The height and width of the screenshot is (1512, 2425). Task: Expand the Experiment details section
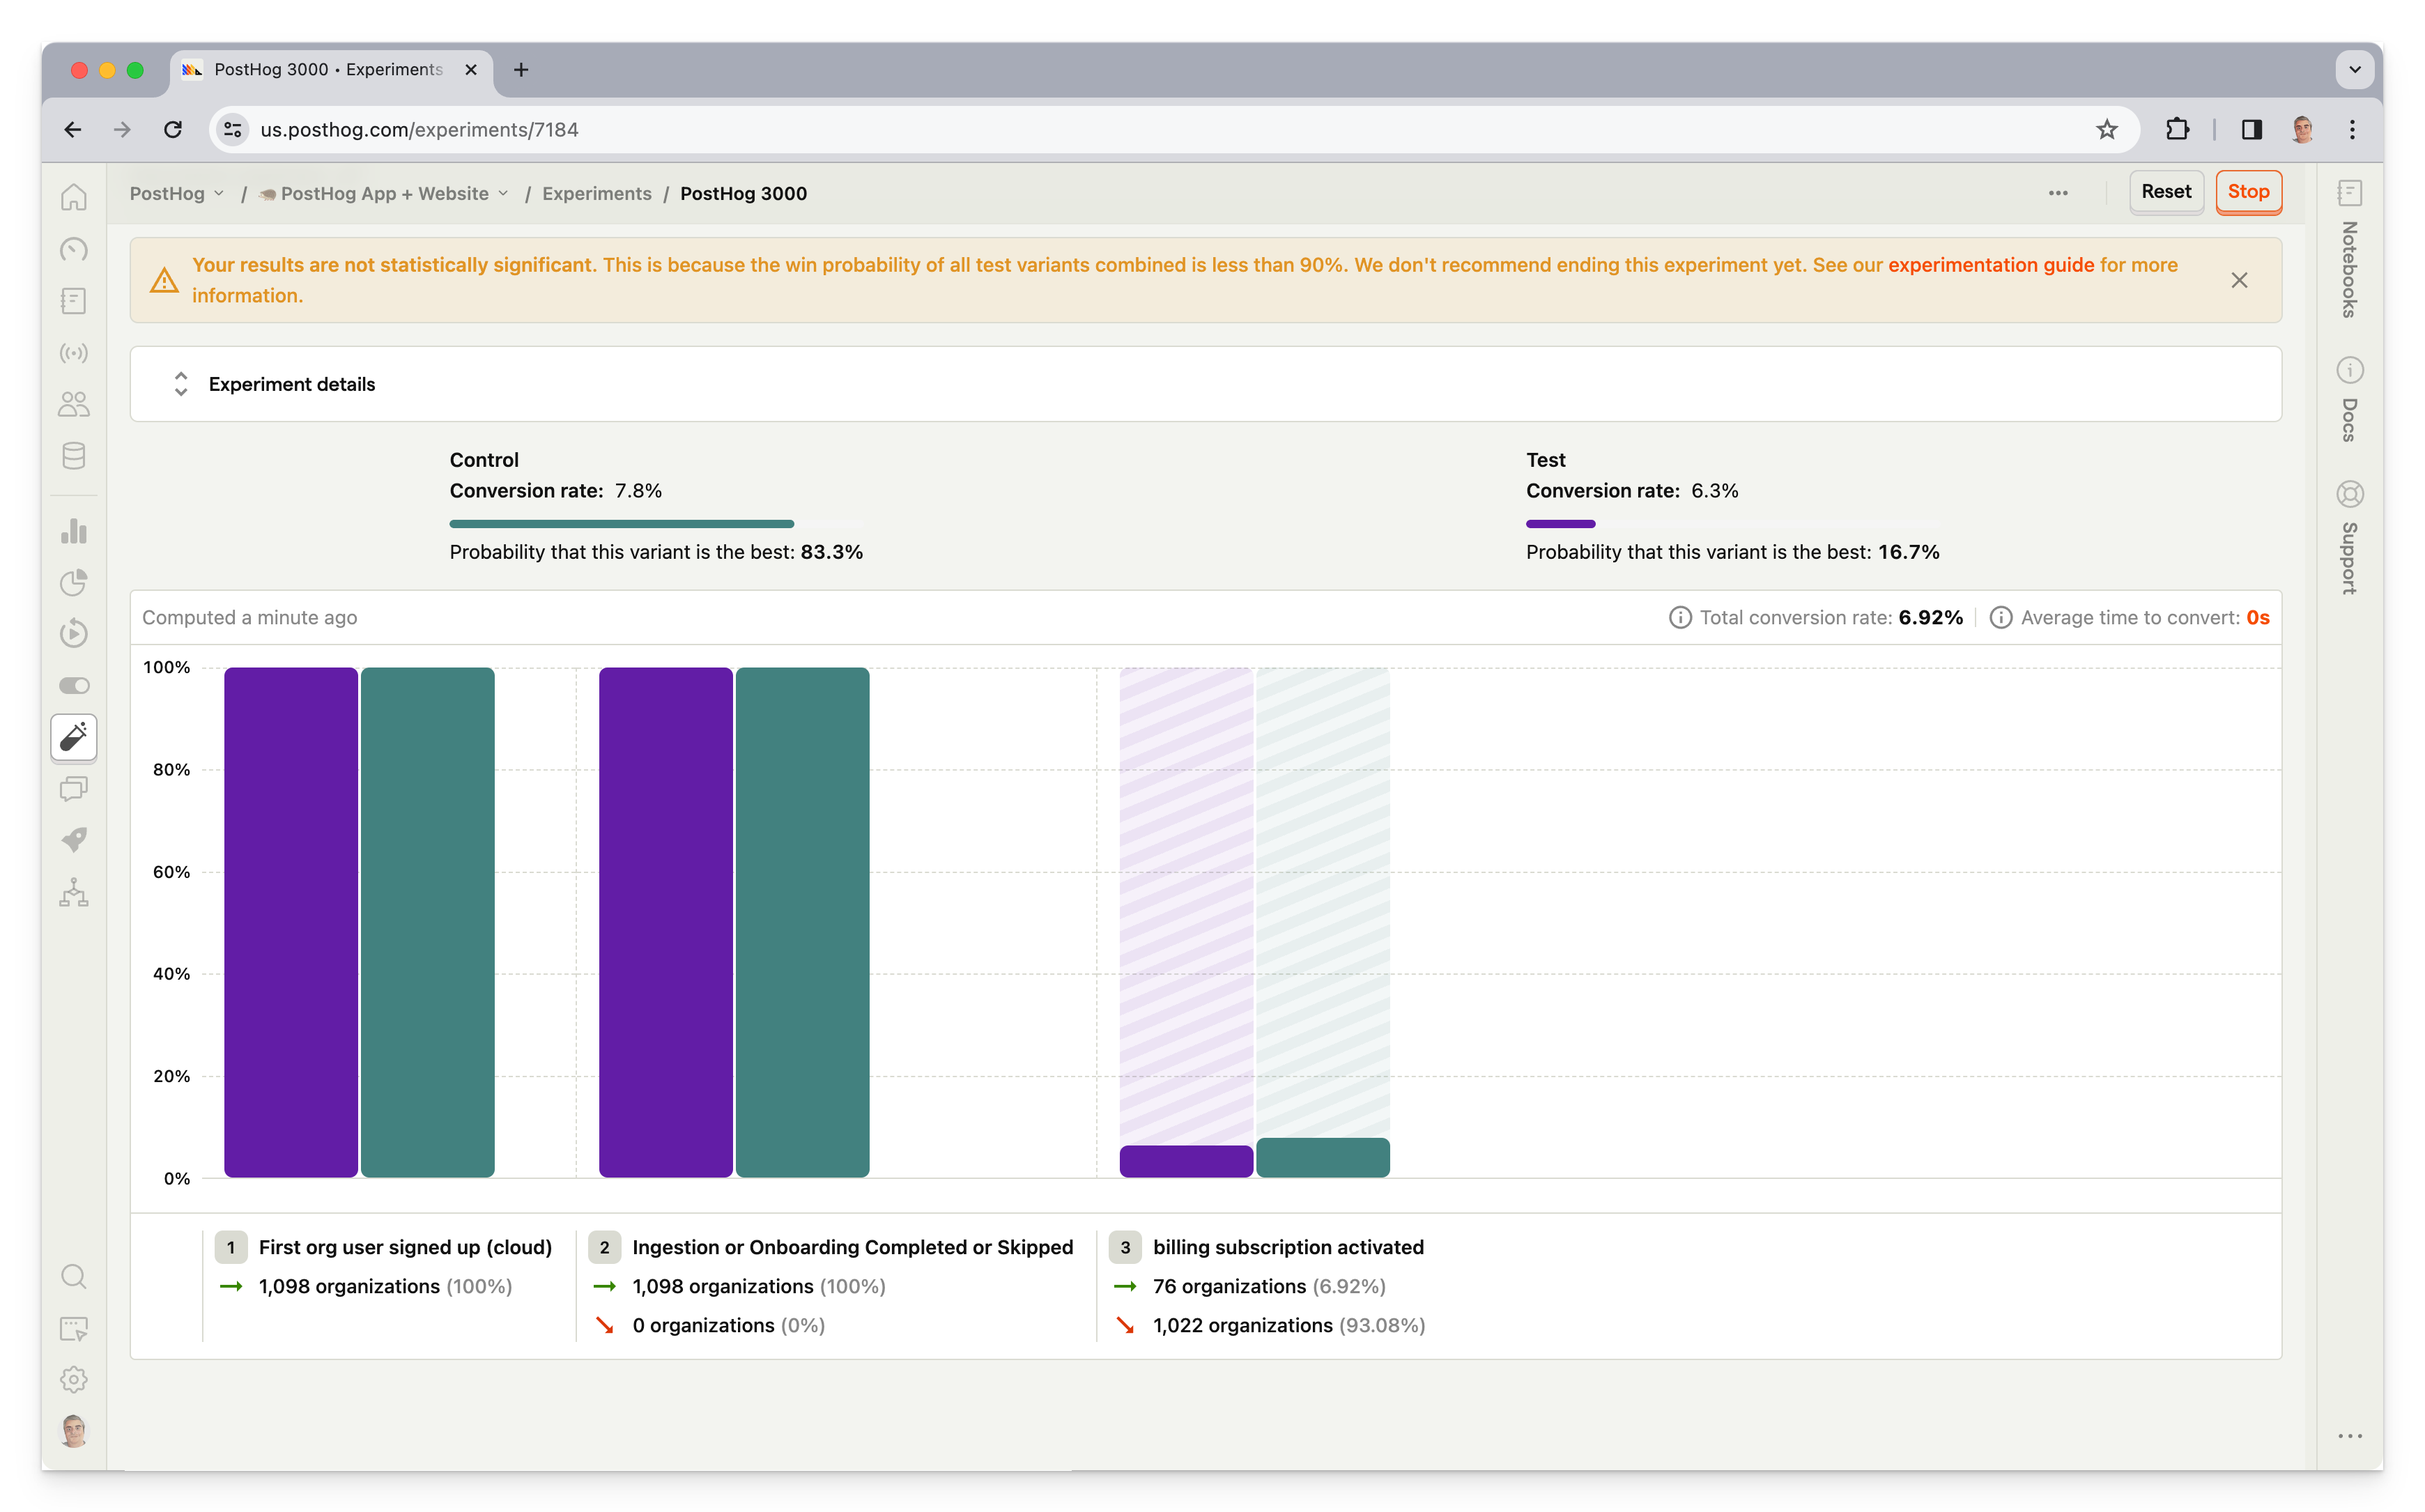1205,384
